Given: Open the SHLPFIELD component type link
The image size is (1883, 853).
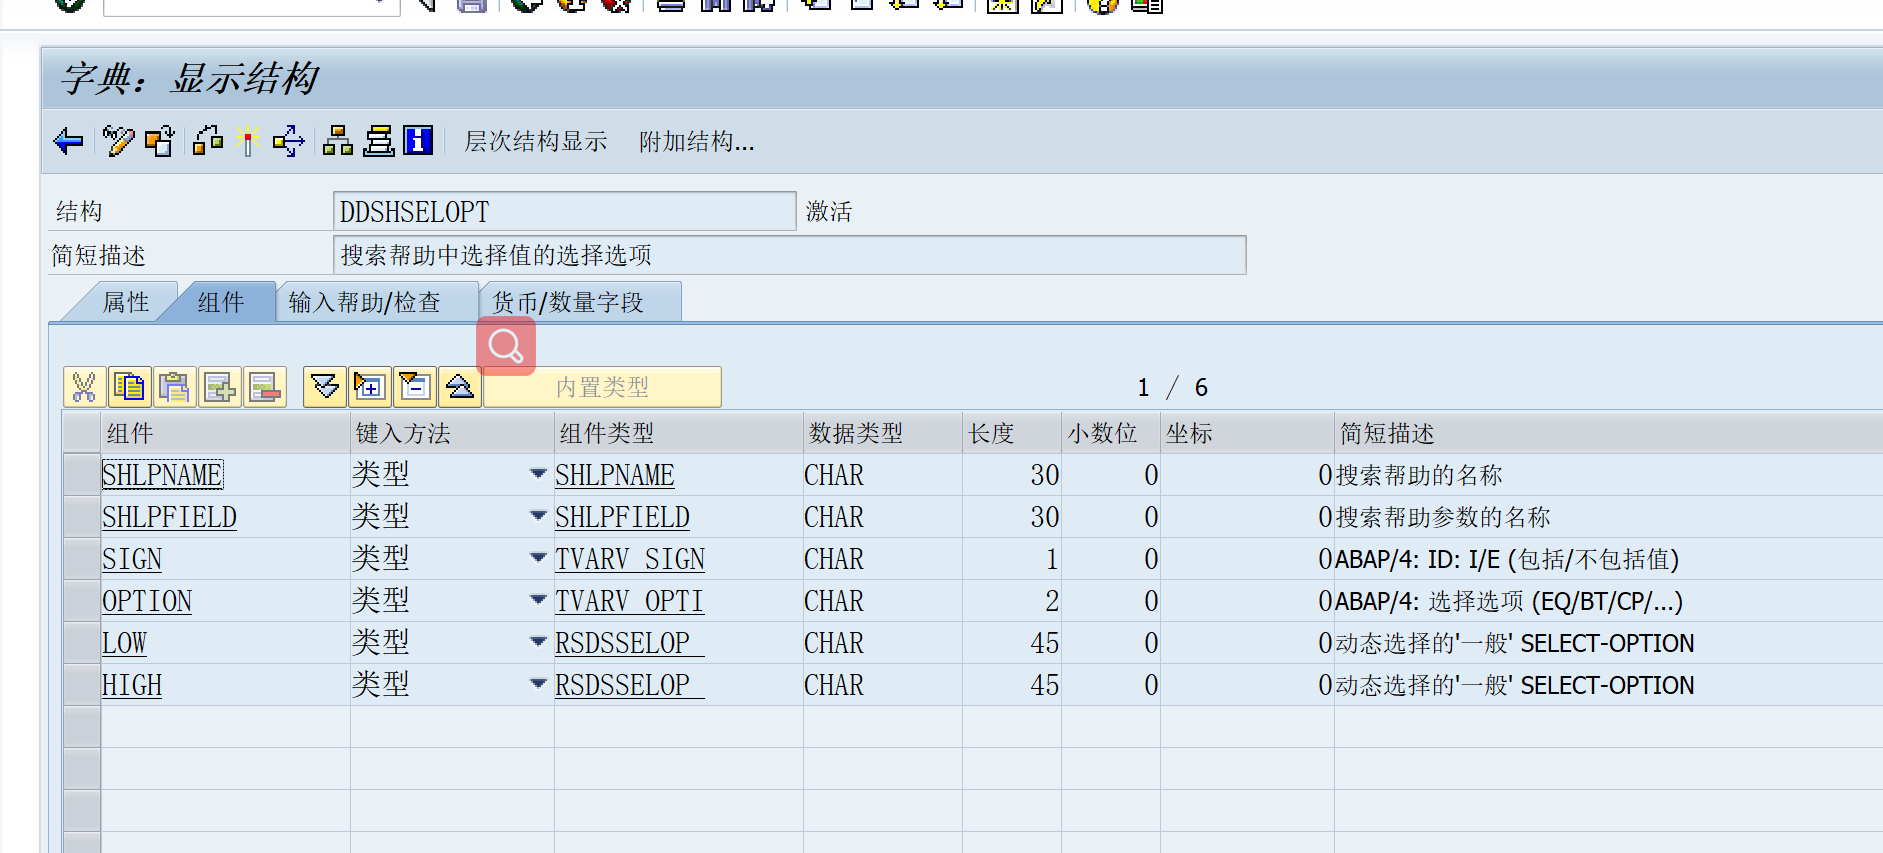Looking at the screenshot, I should pos(622,517).
